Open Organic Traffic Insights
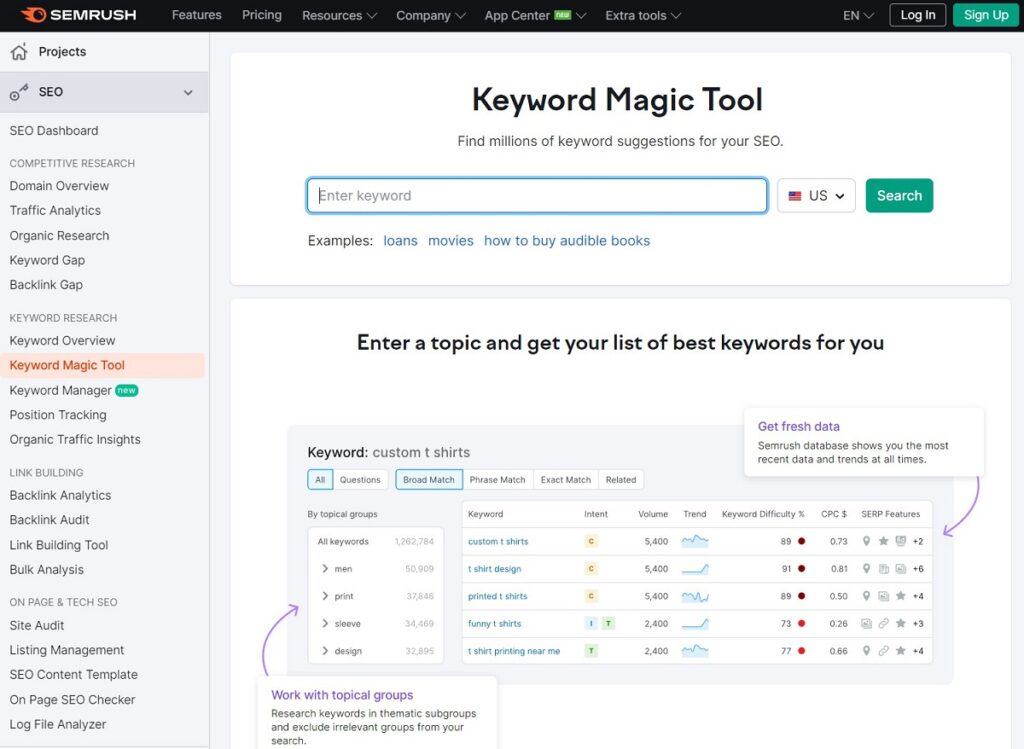This screenshot has width=1024, height=749. pyautogui.click(x=75, y=439)
